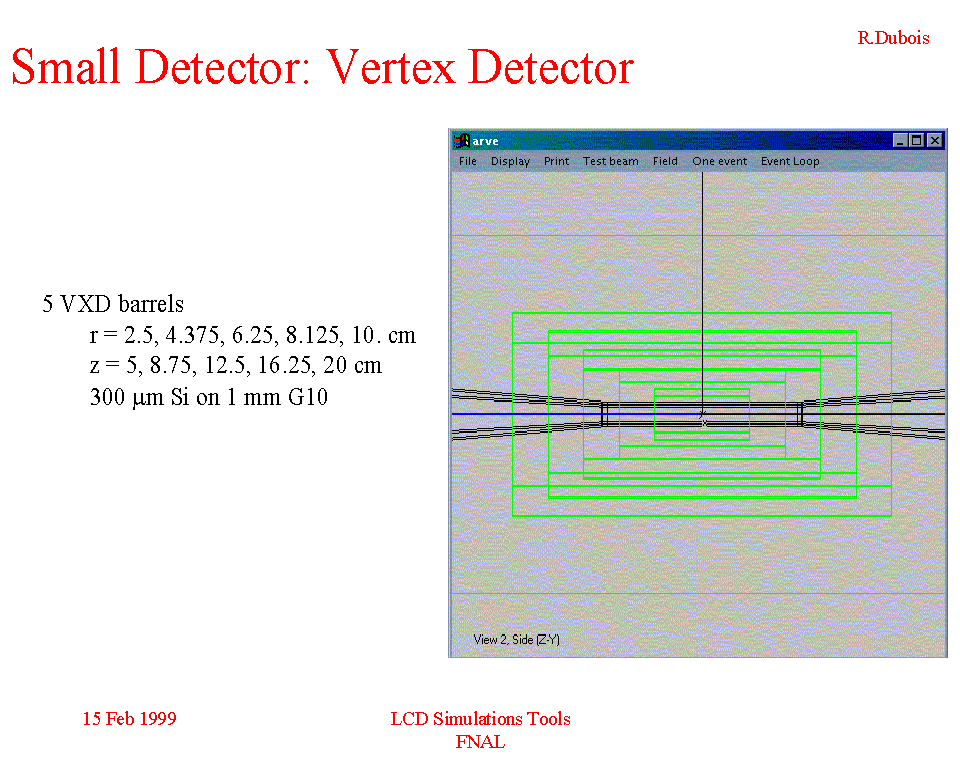The height and width of the screenshot is (768, 960).
Task: Click the R.Dubois author name
Action: (893, 38)
